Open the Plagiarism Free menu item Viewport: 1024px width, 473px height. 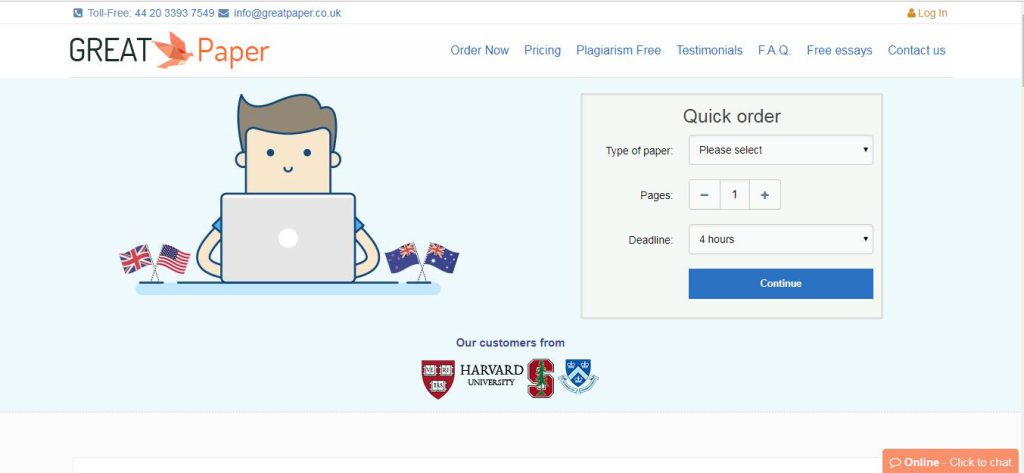pos(618,50)
